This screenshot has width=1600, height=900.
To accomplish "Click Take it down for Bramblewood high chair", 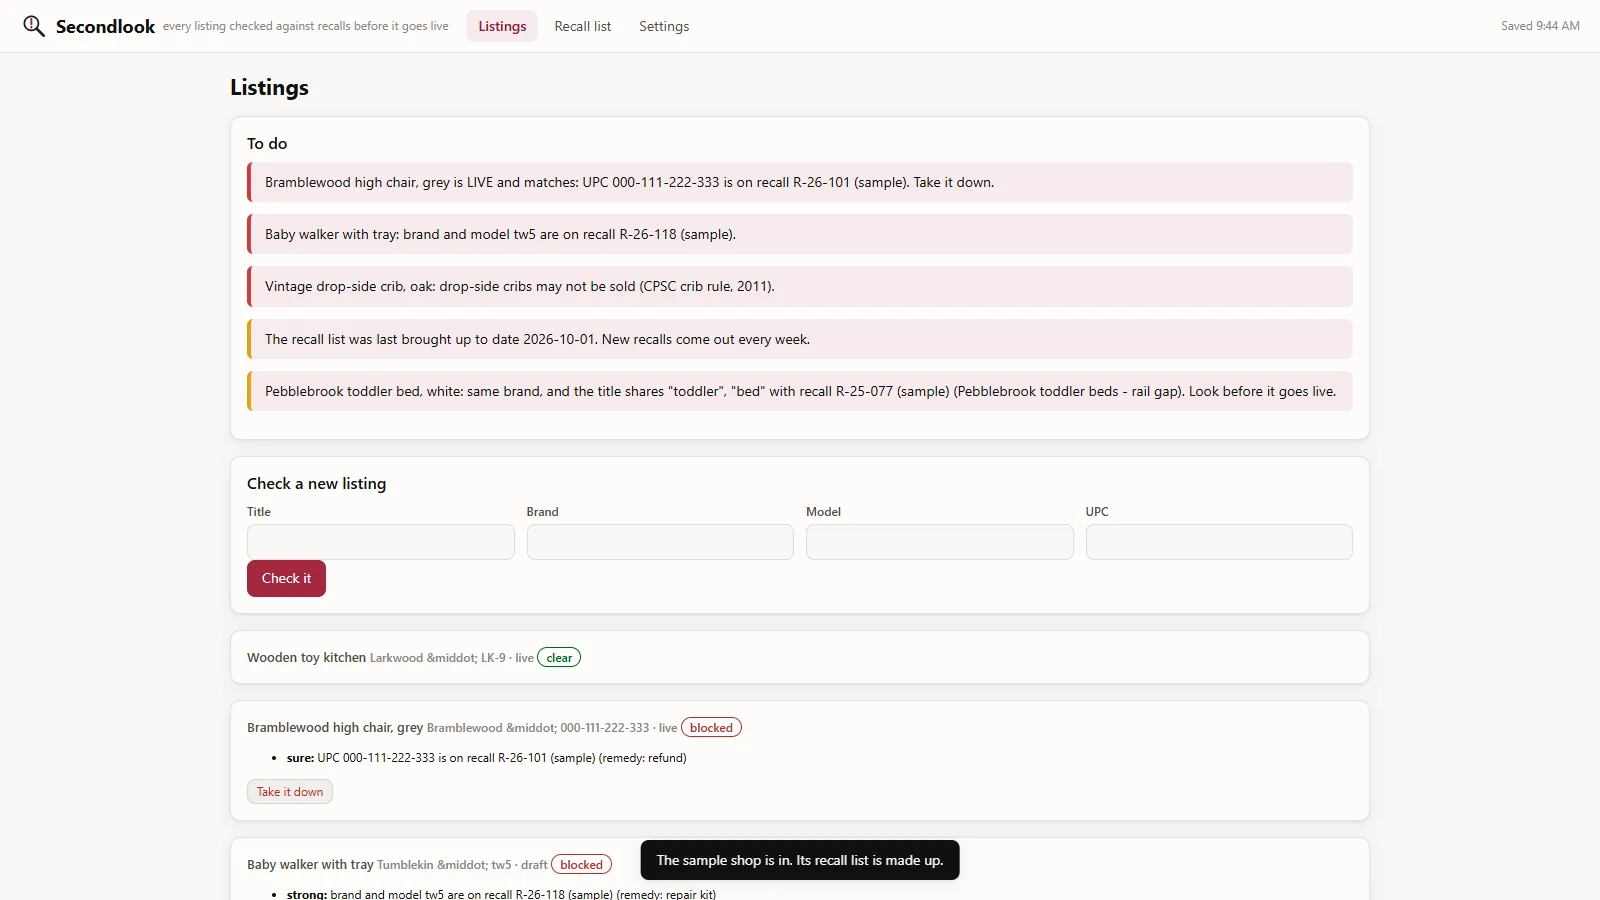I will tap(290, 792).
